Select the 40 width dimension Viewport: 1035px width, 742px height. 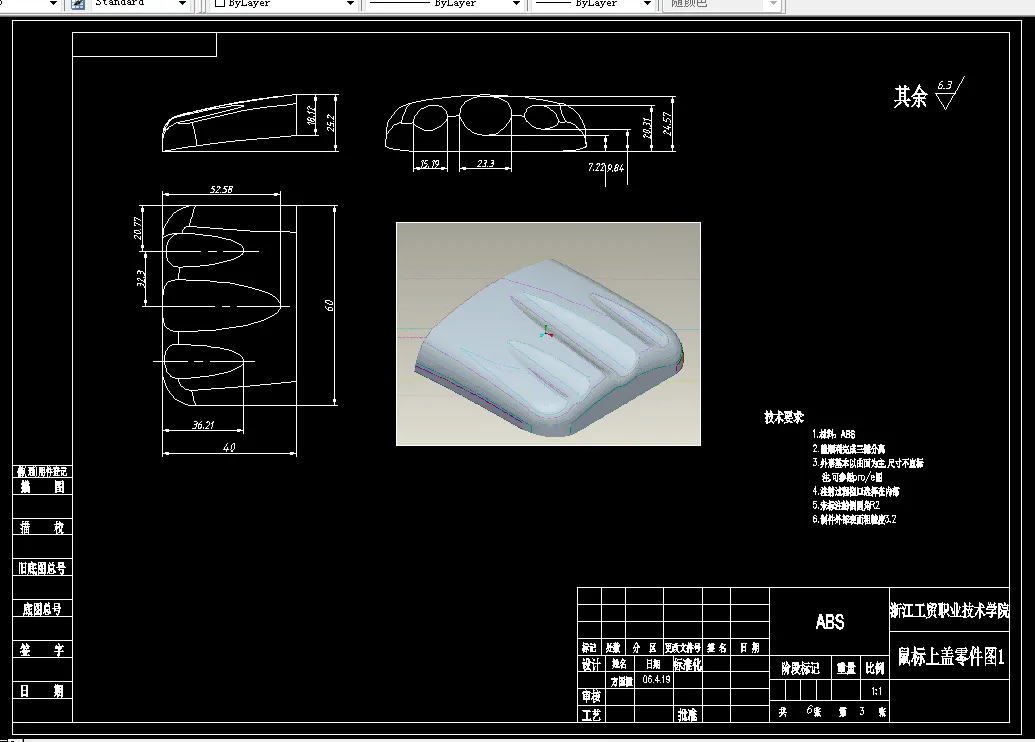click(x=229, y=448)
